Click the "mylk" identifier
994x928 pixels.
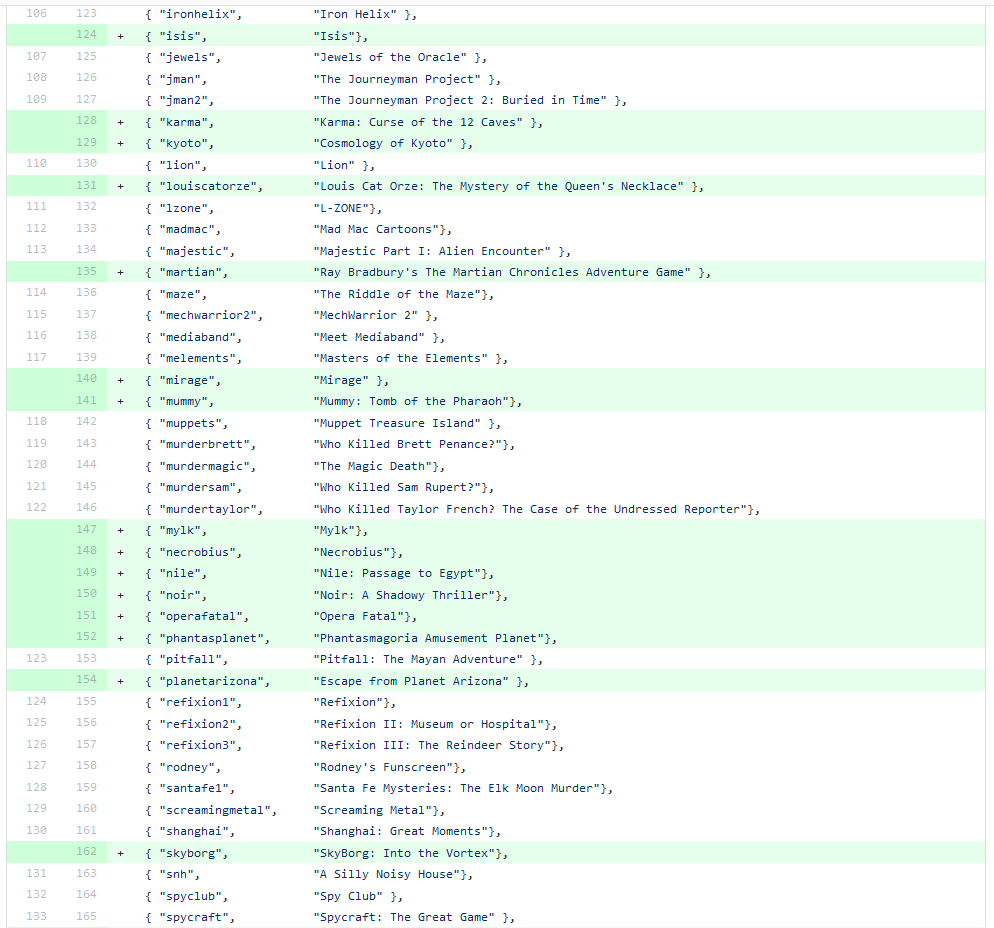pyautogui.click(x=179, y=531)
